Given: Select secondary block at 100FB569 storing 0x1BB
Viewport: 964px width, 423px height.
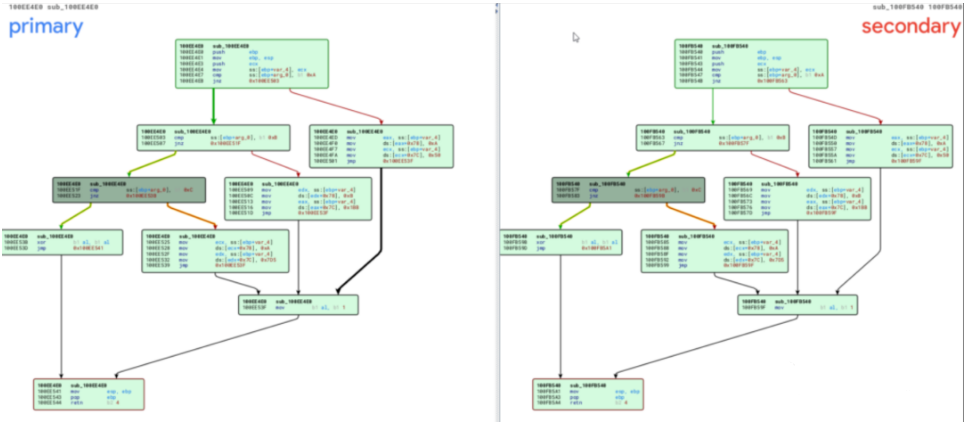Looking at the screenshot, I should [797, 199].
